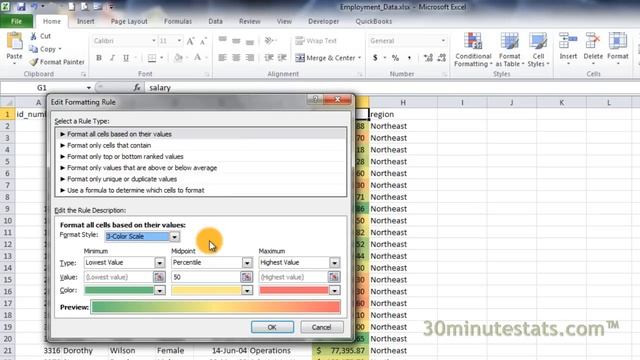Open the Maximum Type dropdown
This screenshot has width=640, height=360.
[334, 263]
